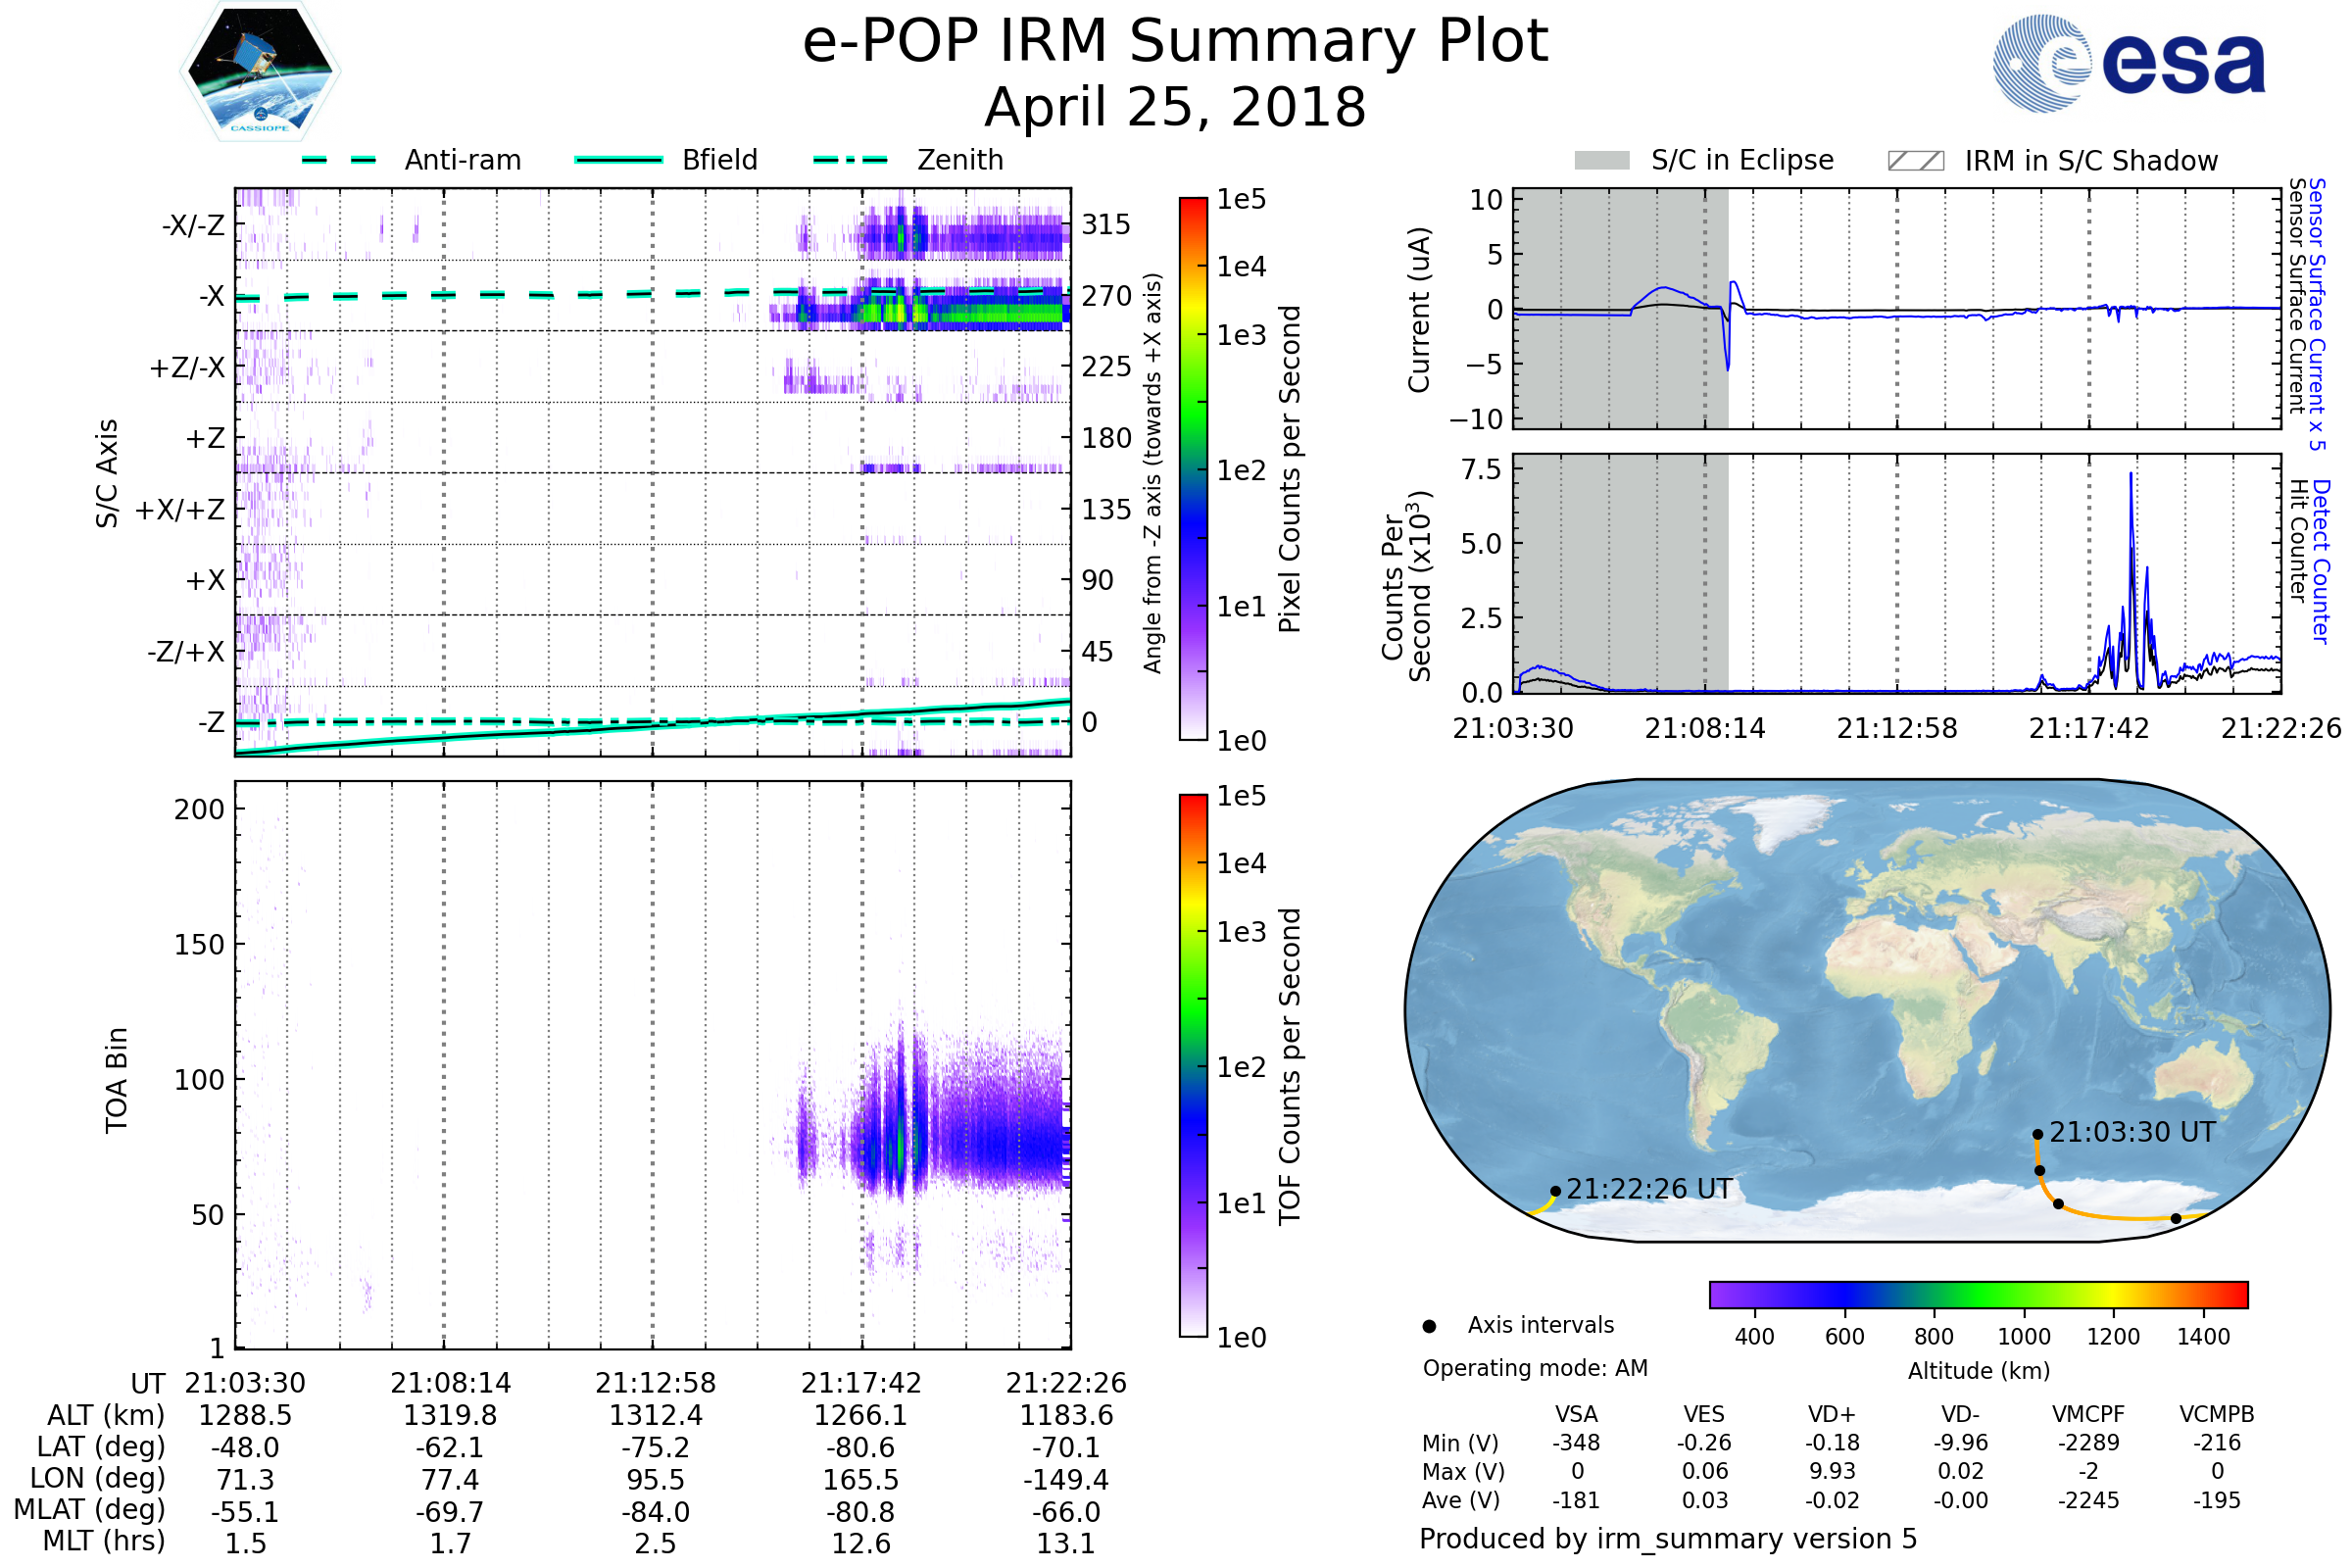Click the IRM in S/C Shadow hatched swatch
This screenshot has height=1568, width=2352.
click(1915, 161)
